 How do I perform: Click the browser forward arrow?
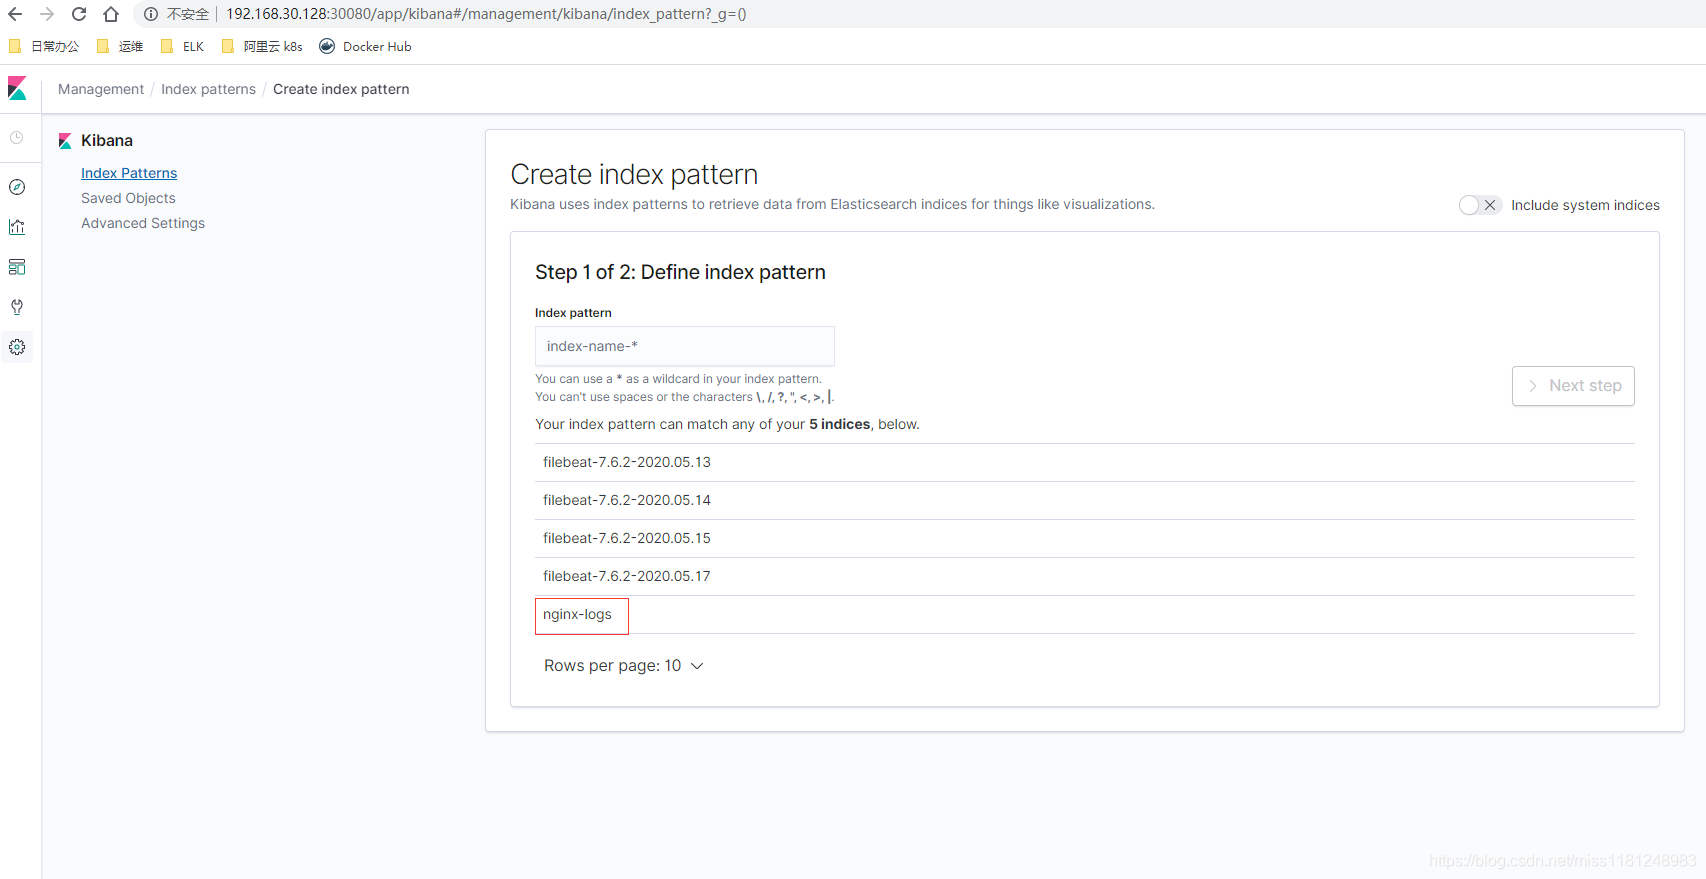(x=47, y=14)
